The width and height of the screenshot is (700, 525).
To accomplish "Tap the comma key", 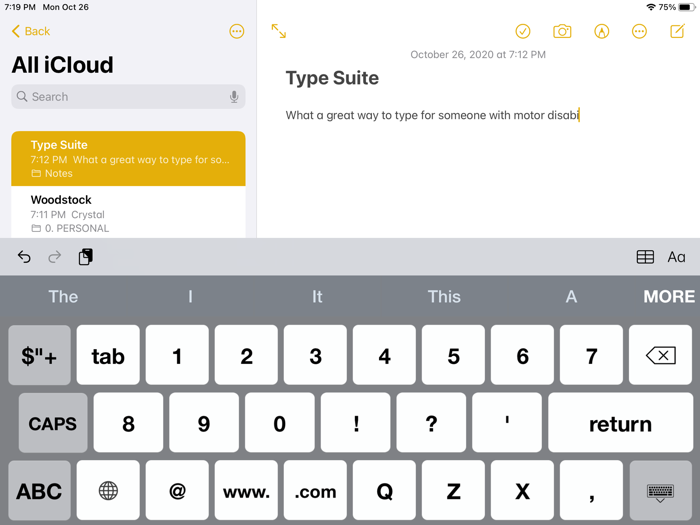I will (591, 491).
